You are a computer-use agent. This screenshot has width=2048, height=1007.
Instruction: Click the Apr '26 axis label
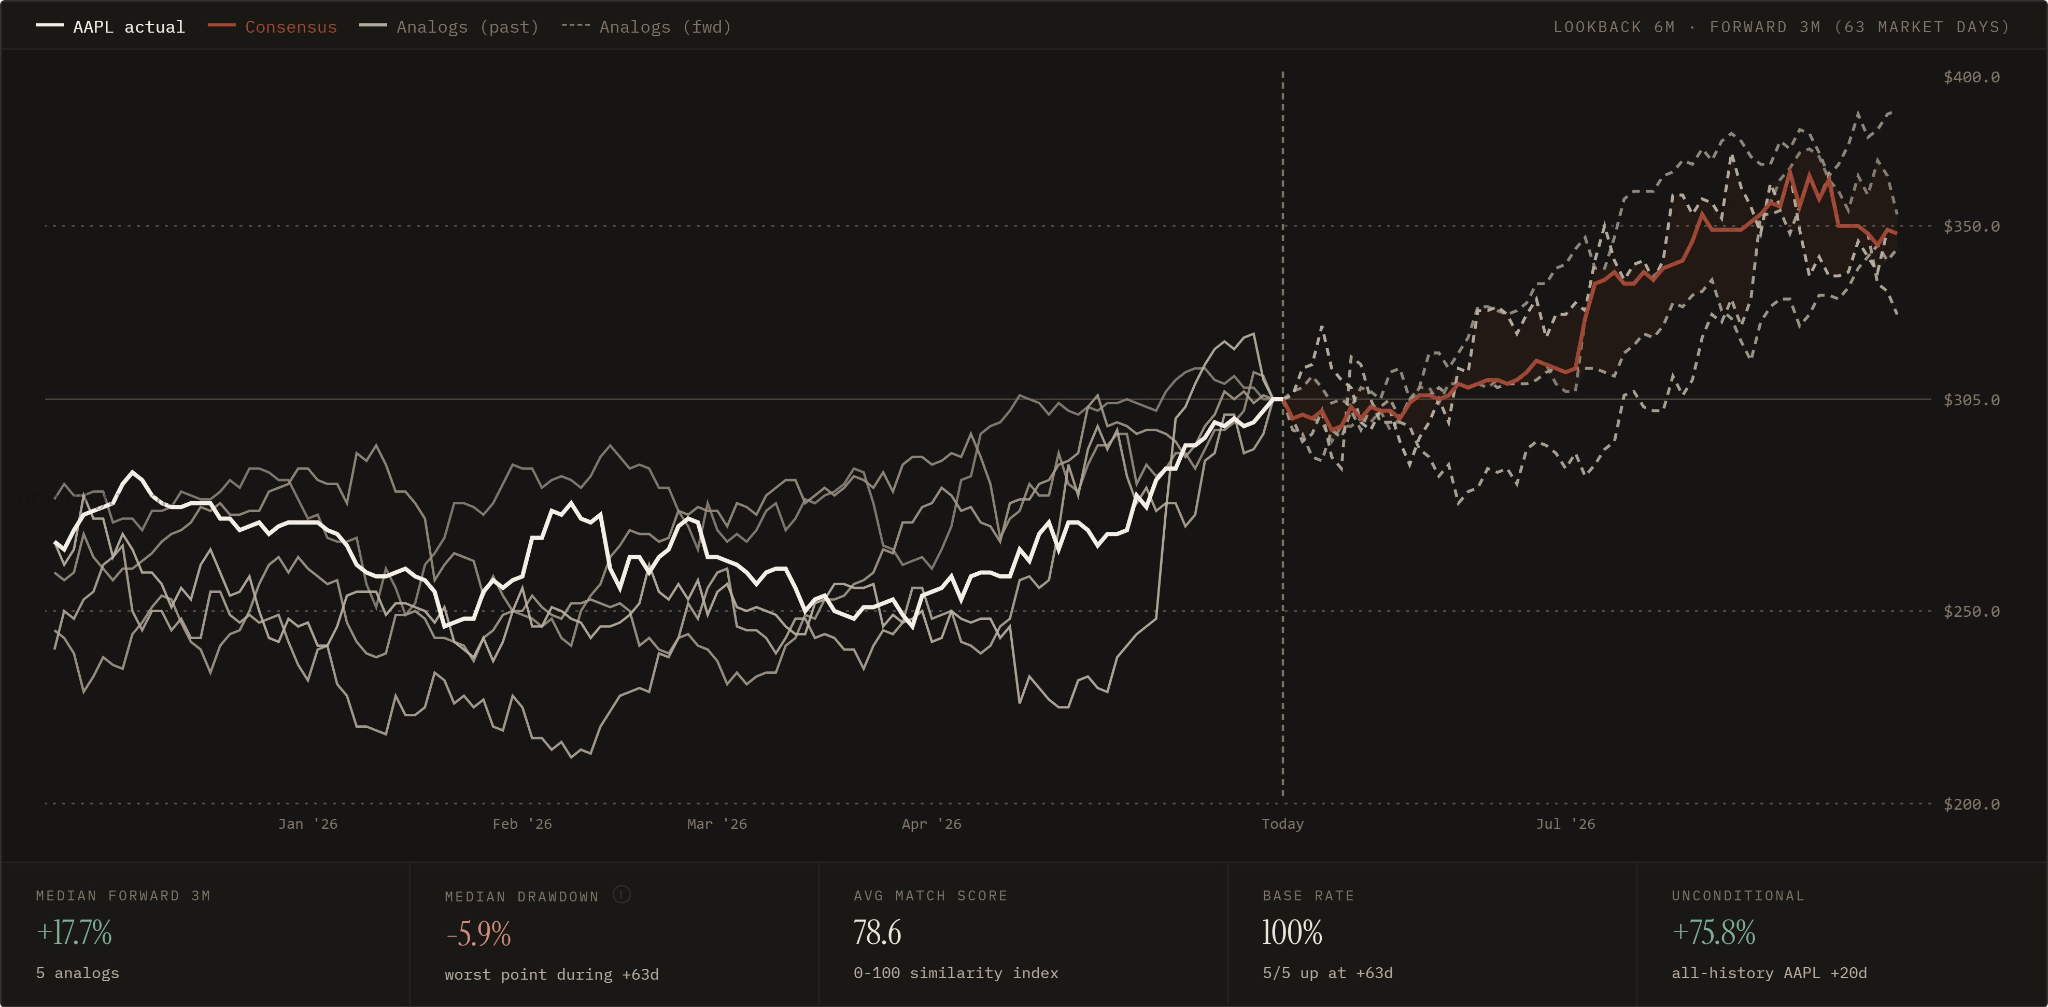931,824
